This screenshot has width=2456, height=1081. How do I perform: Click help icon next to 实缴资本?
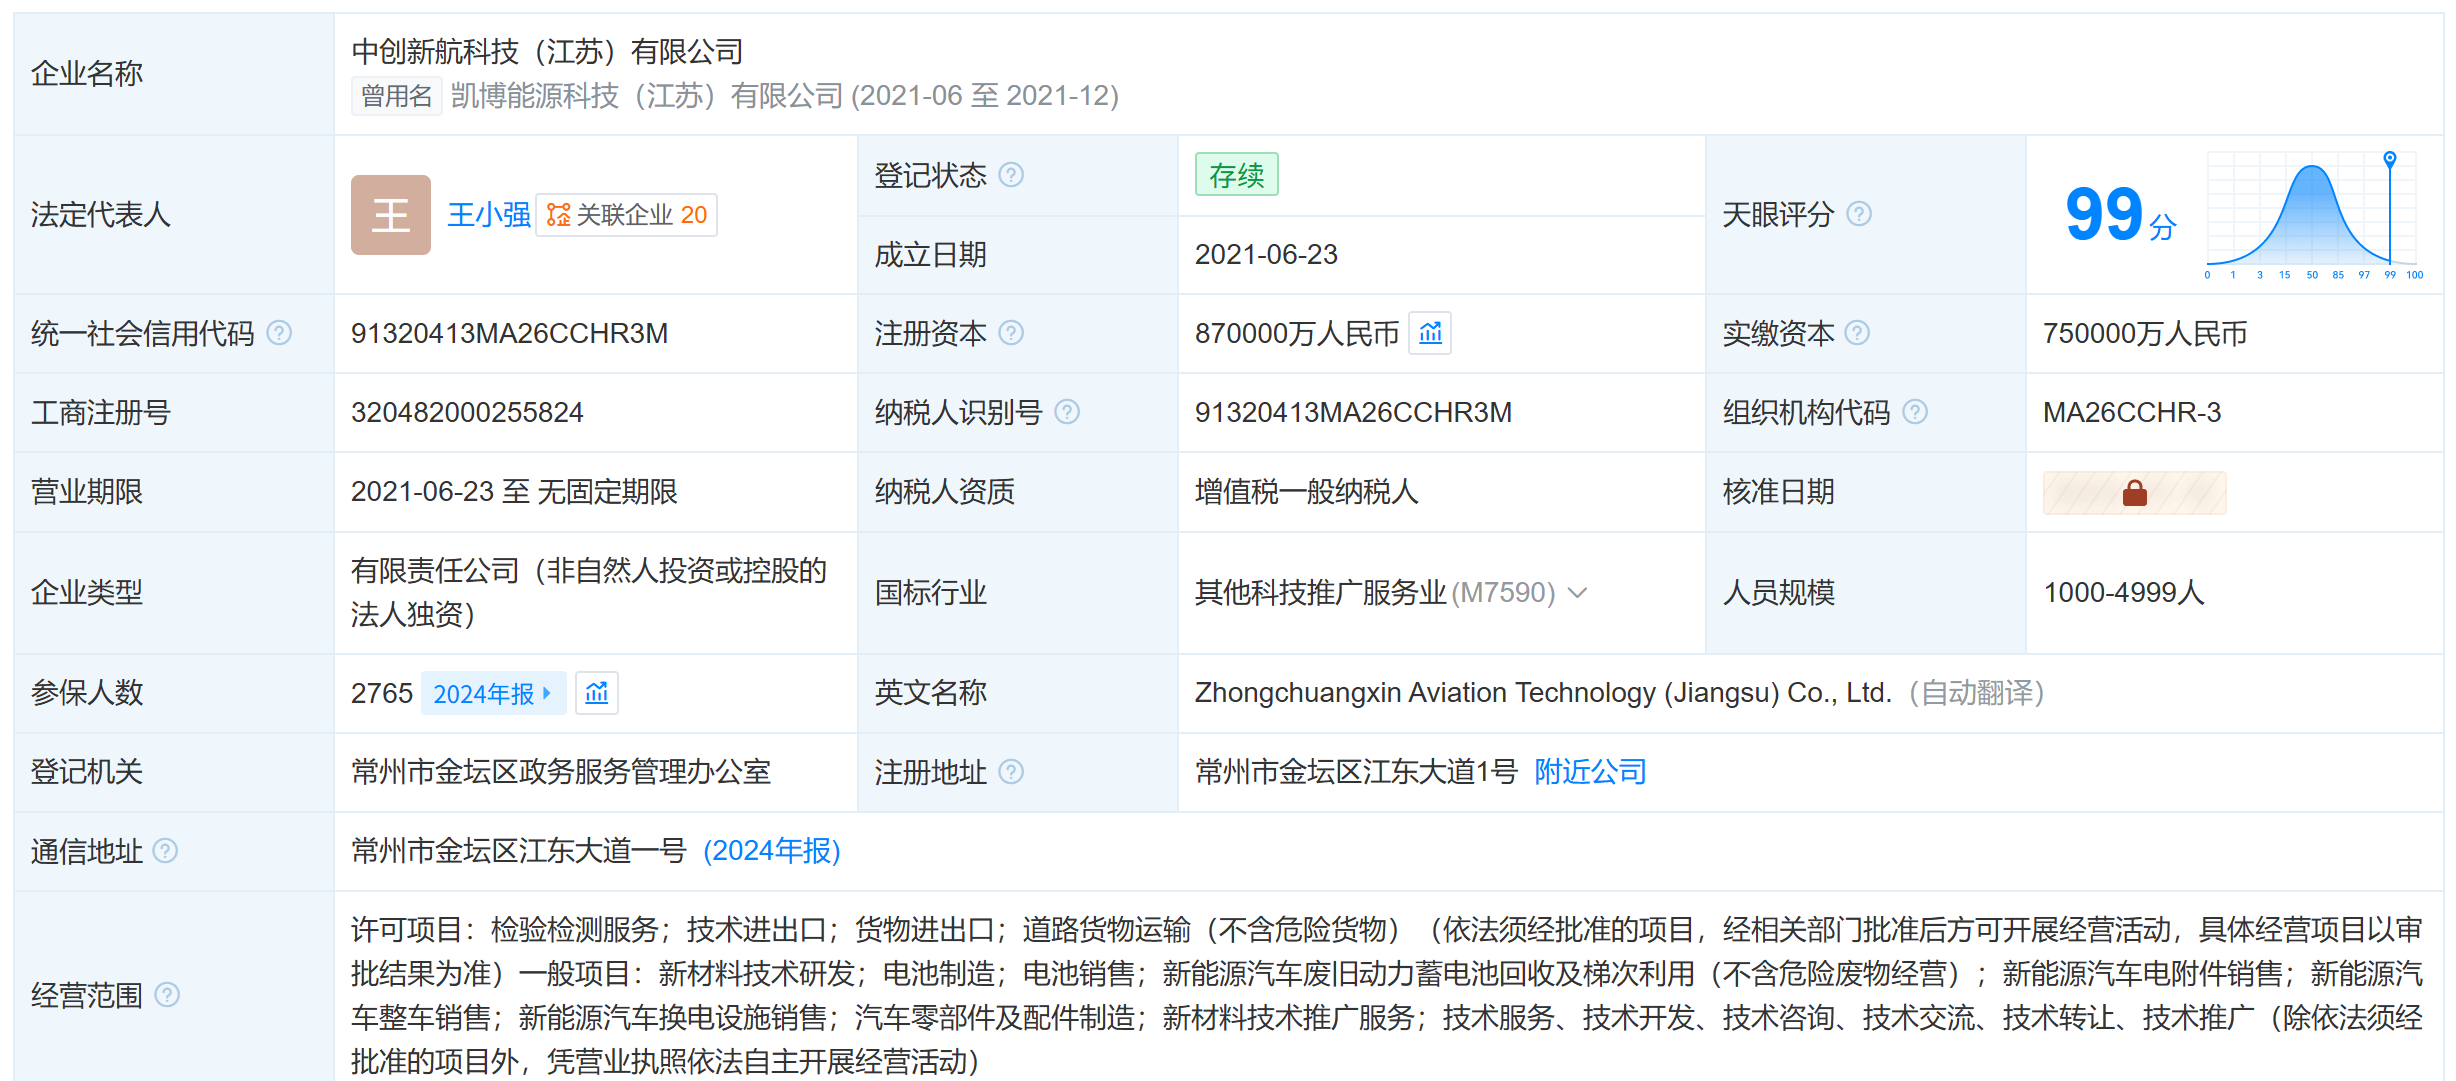[1857, 333]
